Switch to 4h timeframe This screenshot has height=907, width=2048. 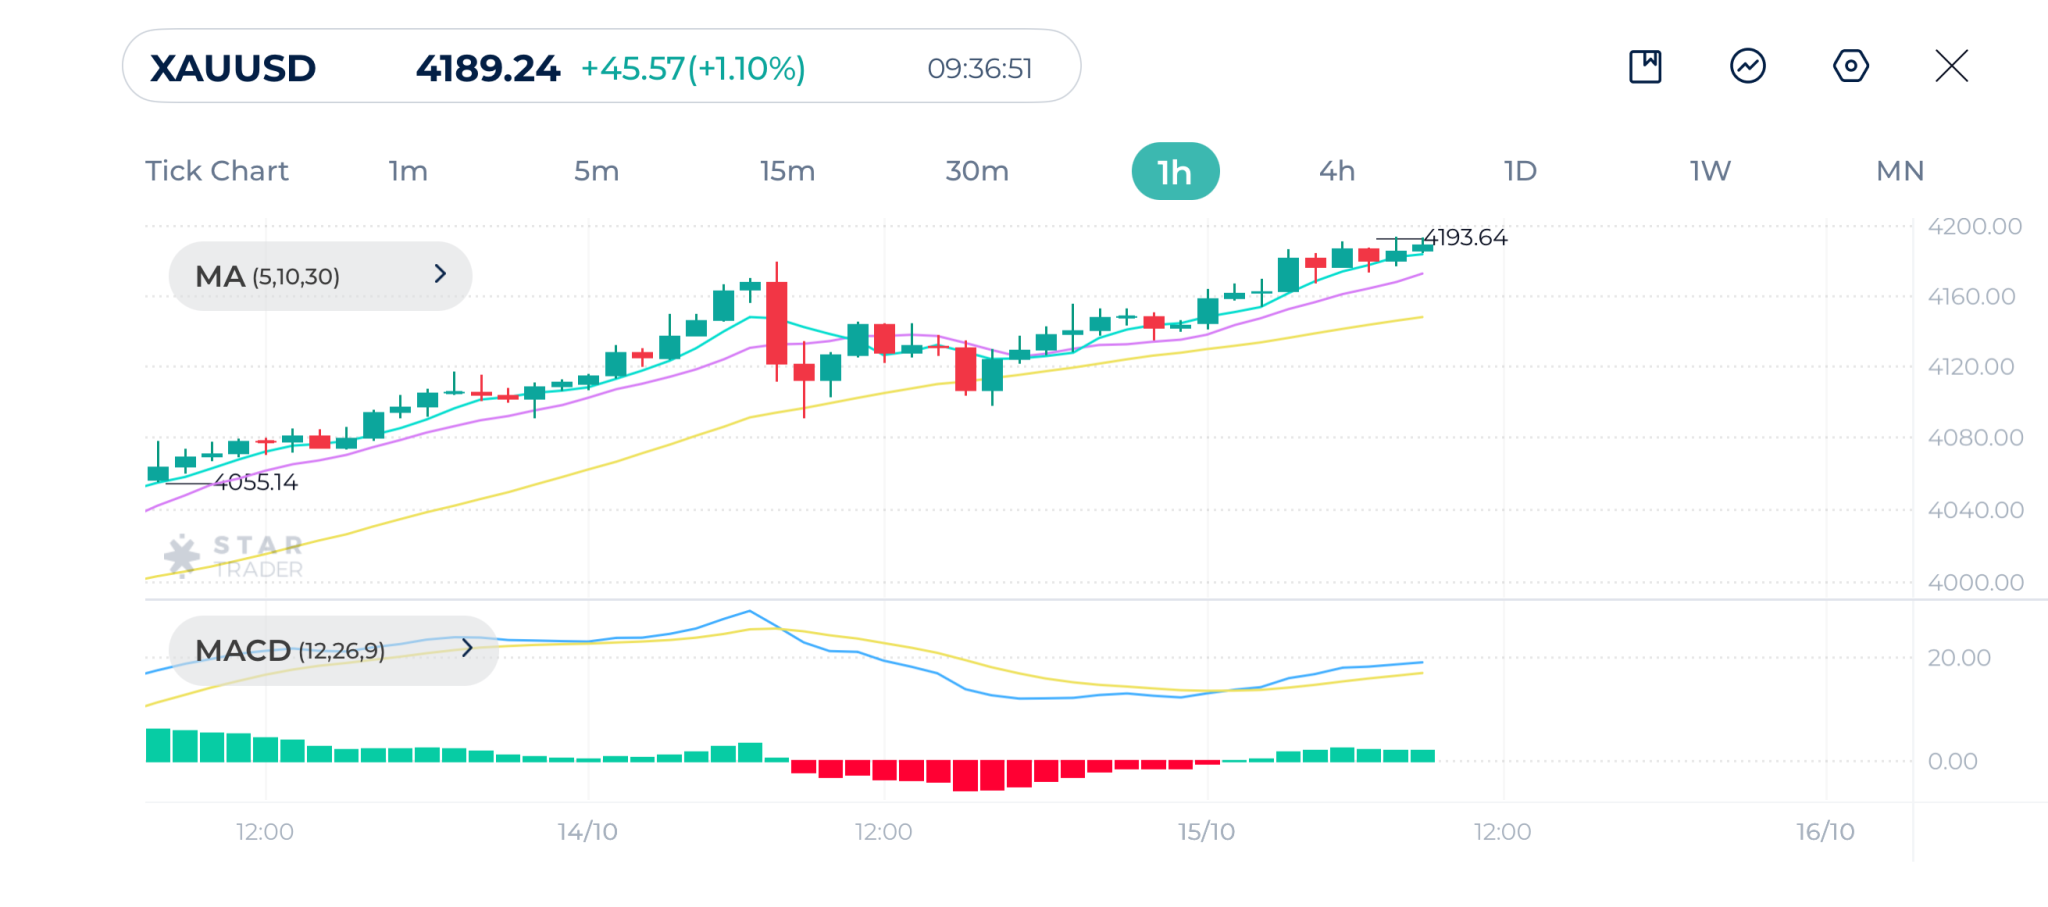click(x=1337, y=171)
